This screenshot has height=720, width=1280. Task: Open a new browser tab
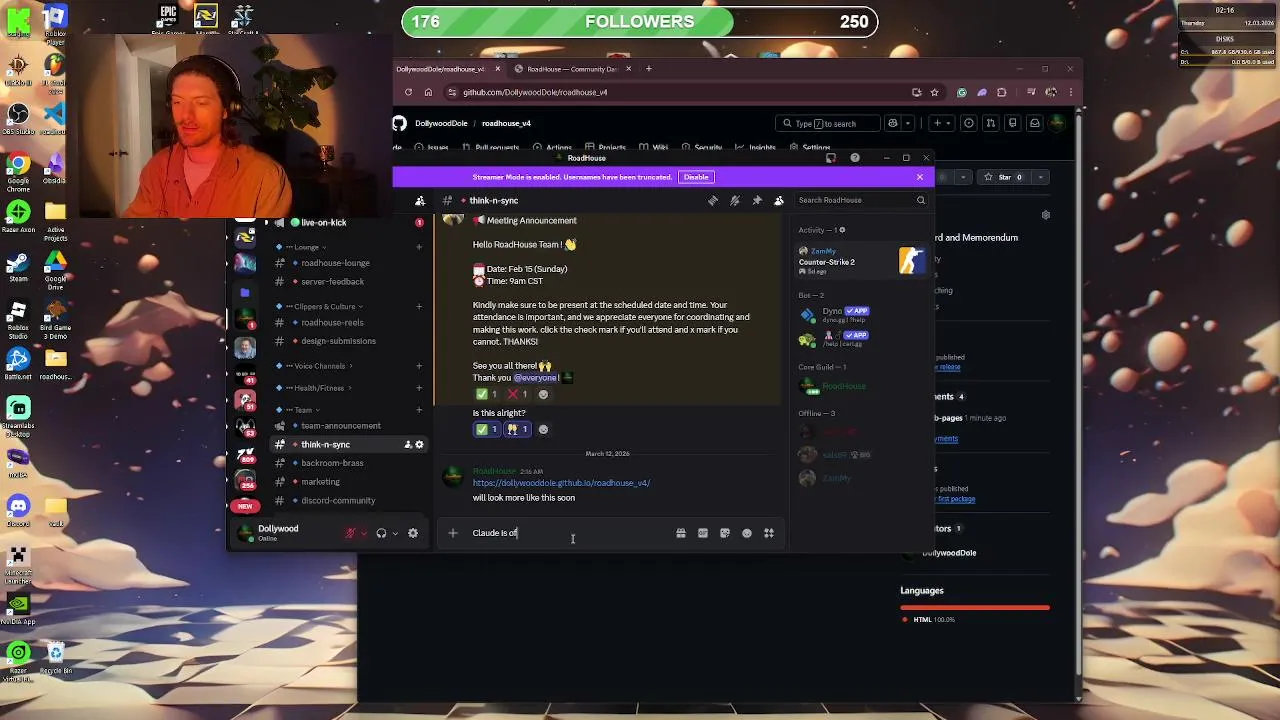point(648,69)
